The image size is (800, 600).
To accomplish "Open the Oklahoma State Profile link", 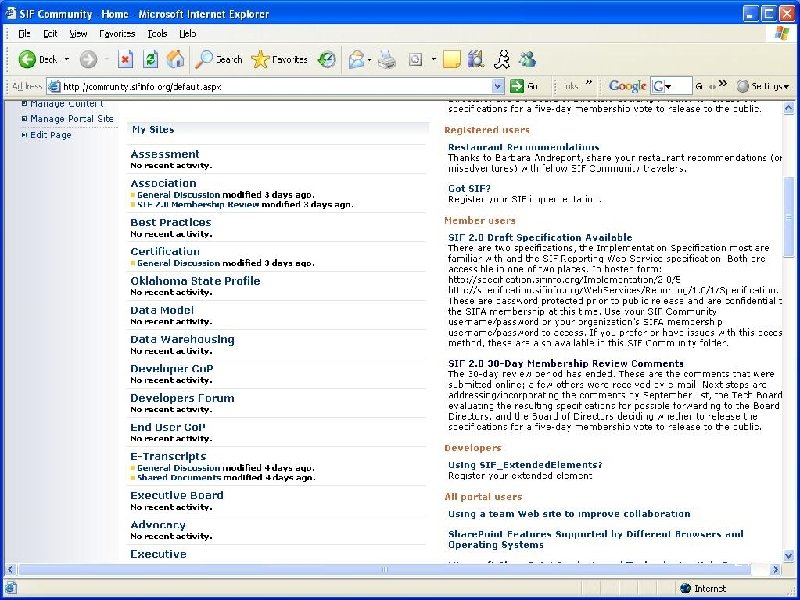I will click(195, 281).
